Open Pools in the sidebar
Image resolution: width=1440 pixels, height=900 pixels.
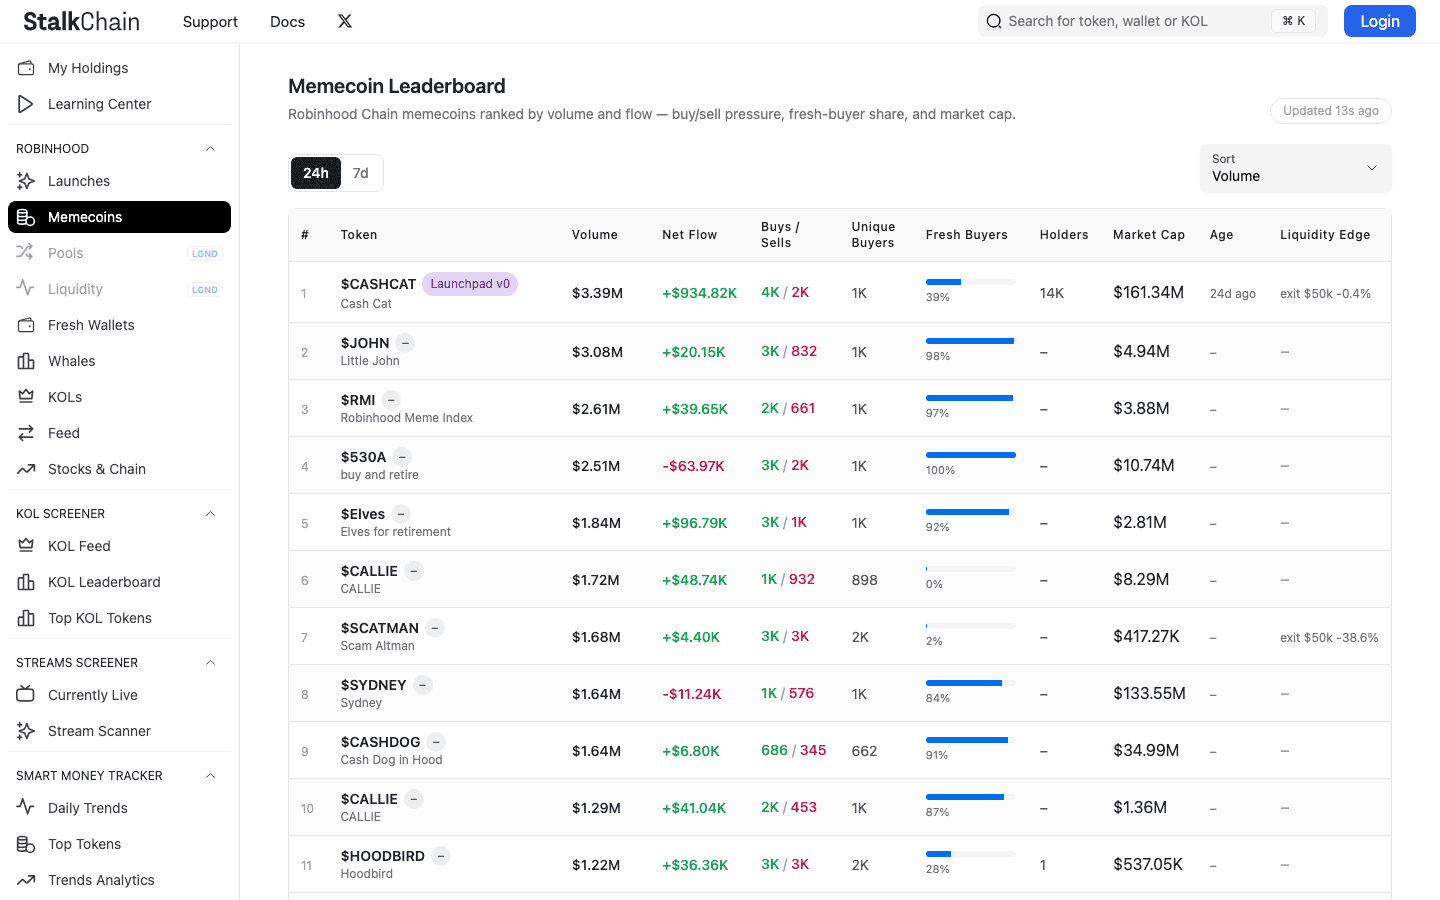[119, 253]
